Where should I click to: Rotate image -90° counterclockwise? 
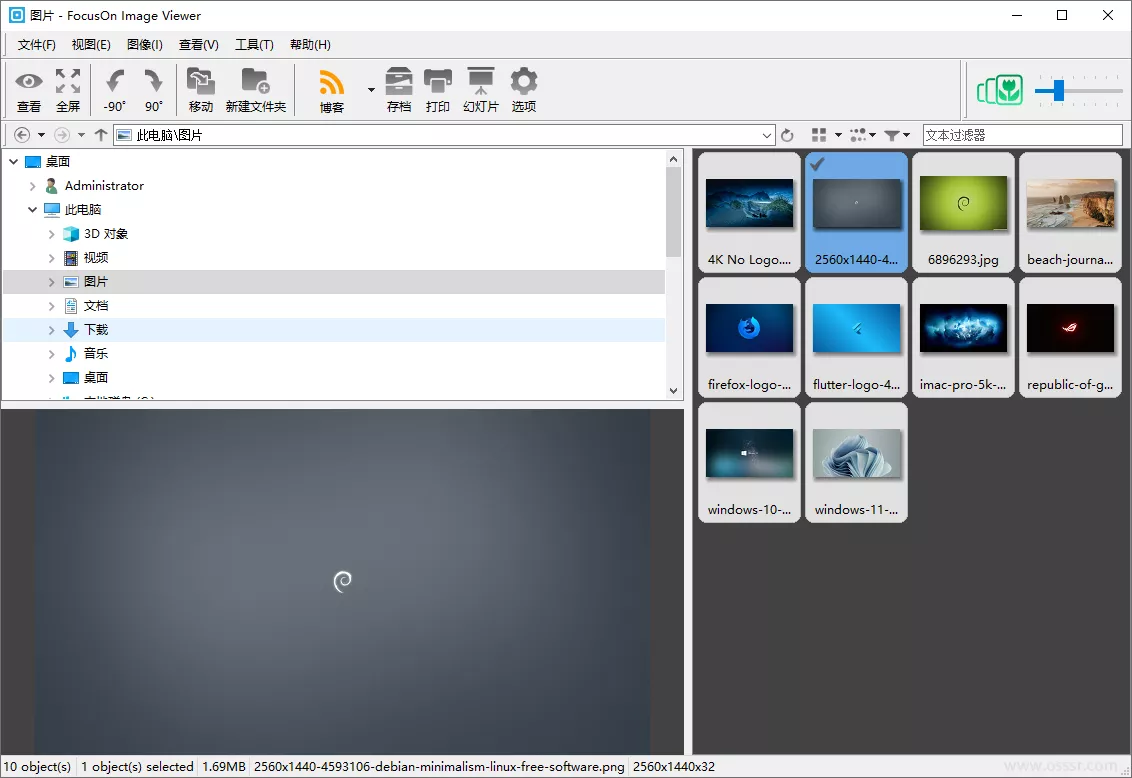(115, 90)
